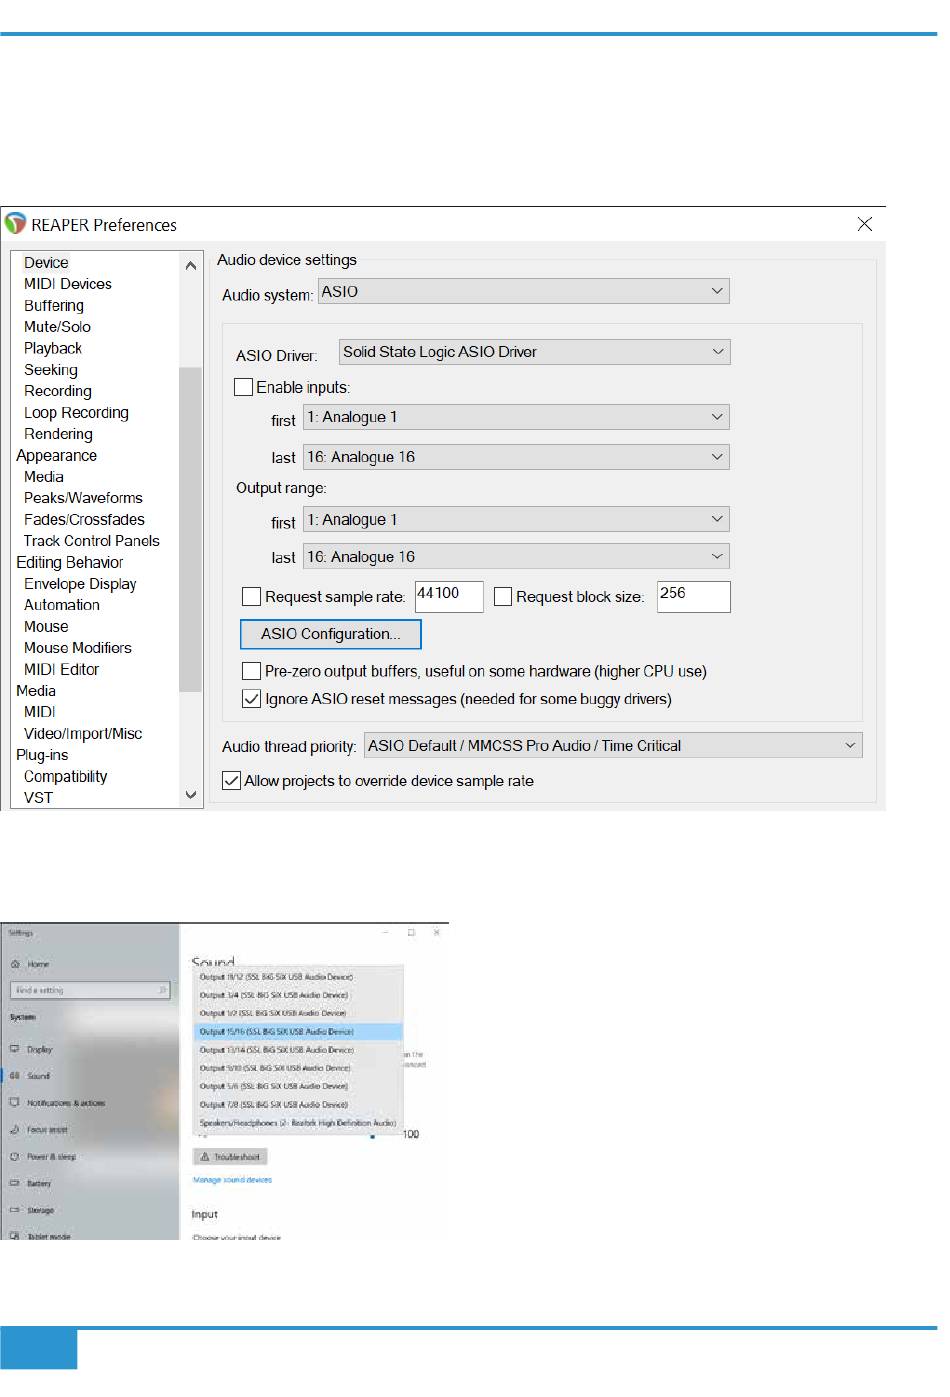Choose Output 13/14 SSL BiG SiX device
This screenshot has width=950, height=1397.
coord(298,1050)
